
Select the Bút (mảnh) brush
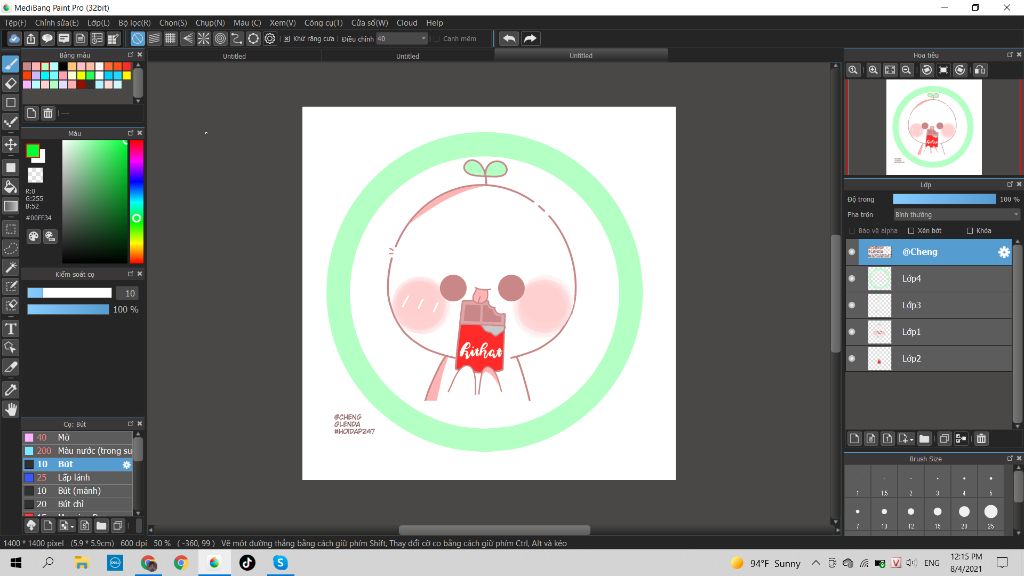pos(78,491)
